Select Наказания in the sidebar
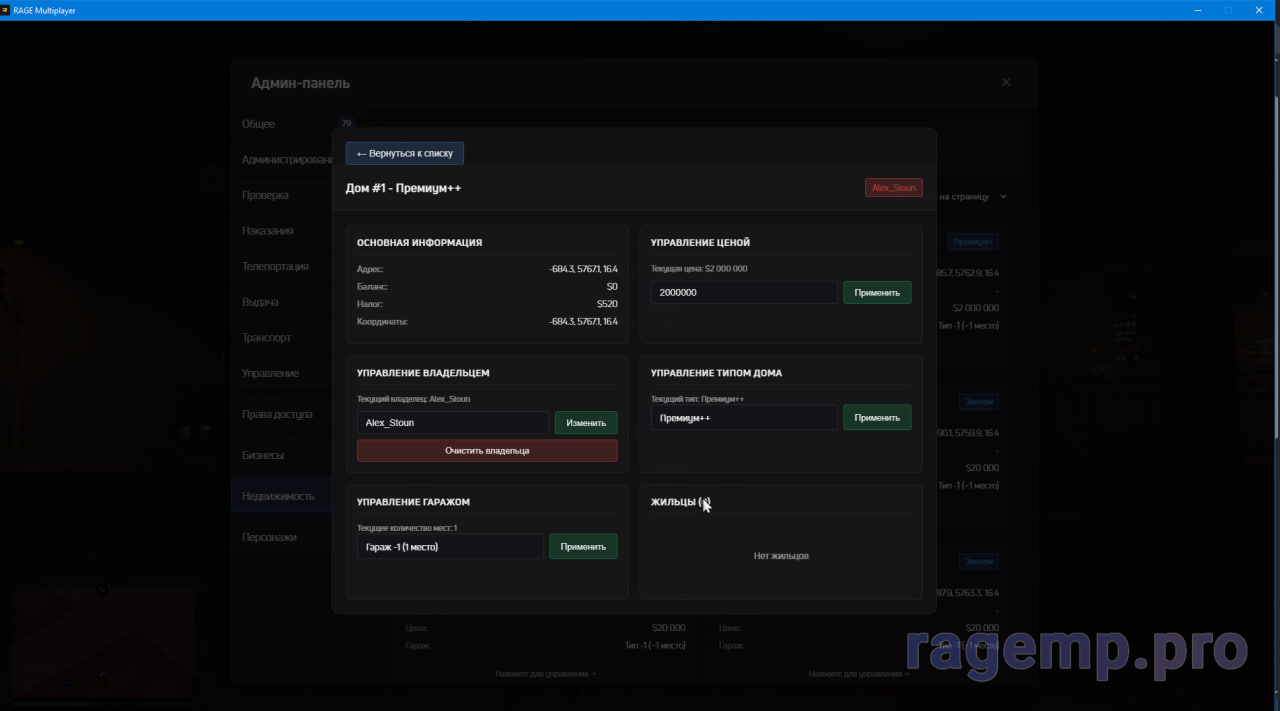Viewport: 1280px width, 711px height. (x=267, y=231)
